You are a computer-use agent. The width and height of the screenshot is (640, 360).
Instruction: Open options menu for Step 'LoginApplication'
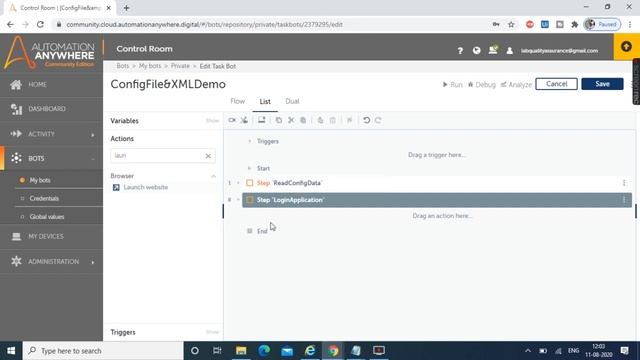tap(624, 200)
